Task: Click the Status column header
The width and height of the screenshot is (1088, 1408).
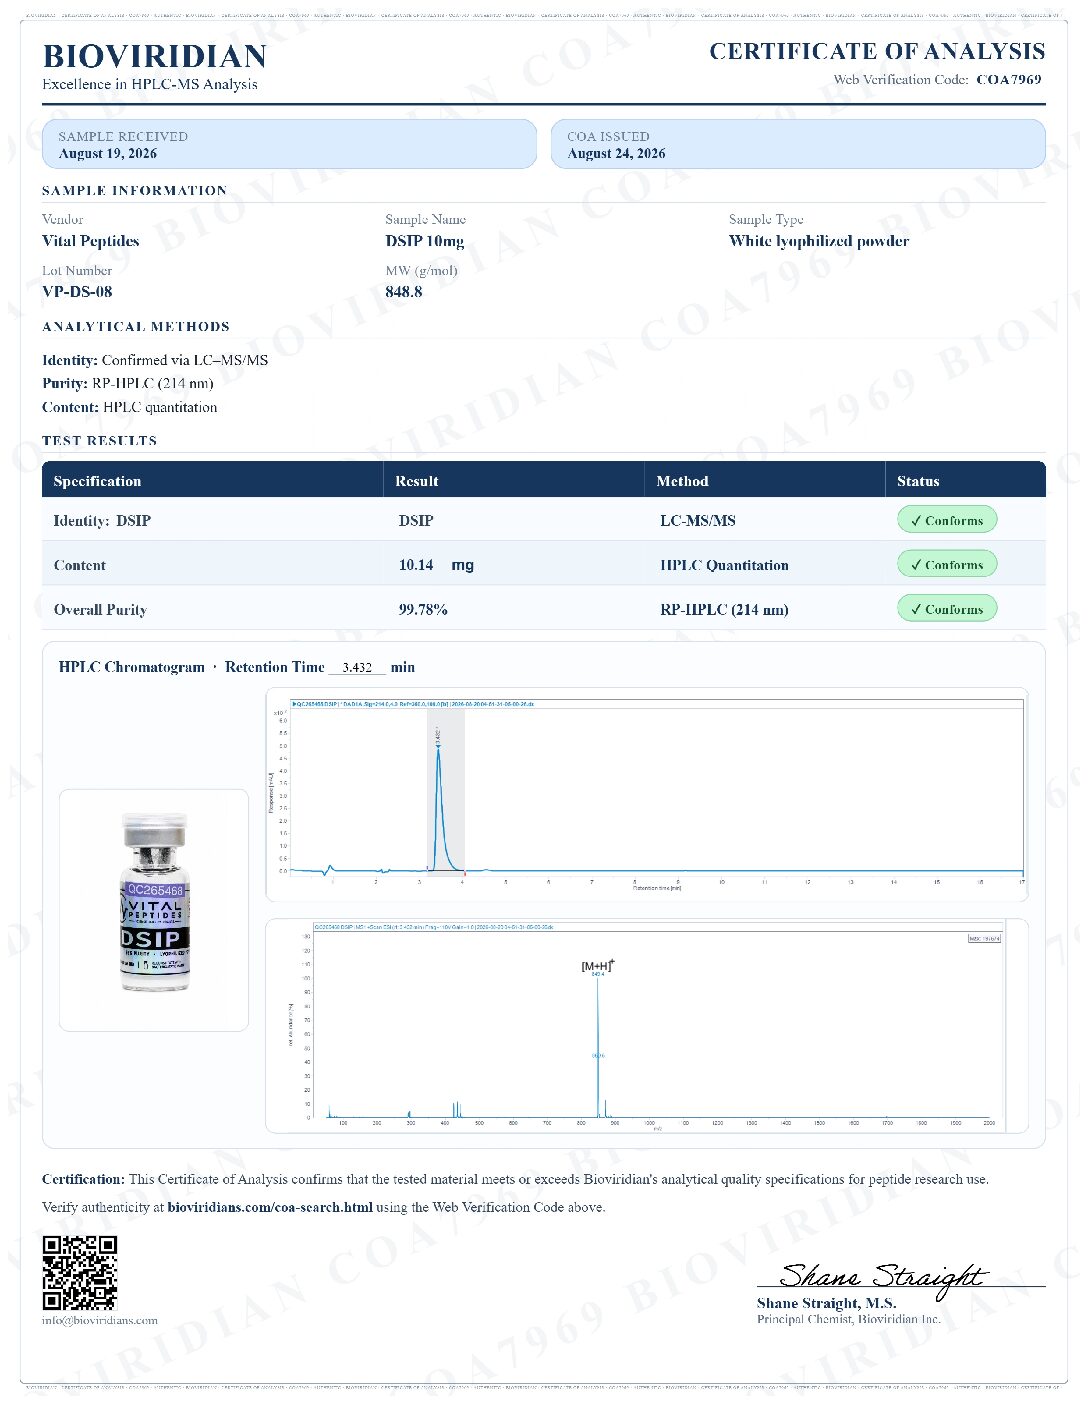Action: (918, 481)
